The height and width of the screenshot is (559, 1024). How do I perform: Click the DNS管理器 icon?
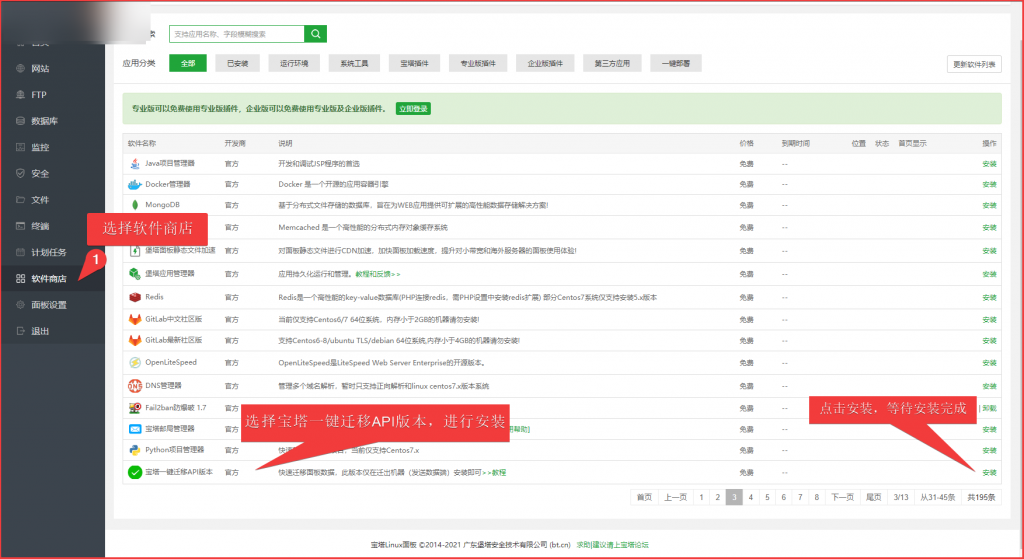click(135, 386)
